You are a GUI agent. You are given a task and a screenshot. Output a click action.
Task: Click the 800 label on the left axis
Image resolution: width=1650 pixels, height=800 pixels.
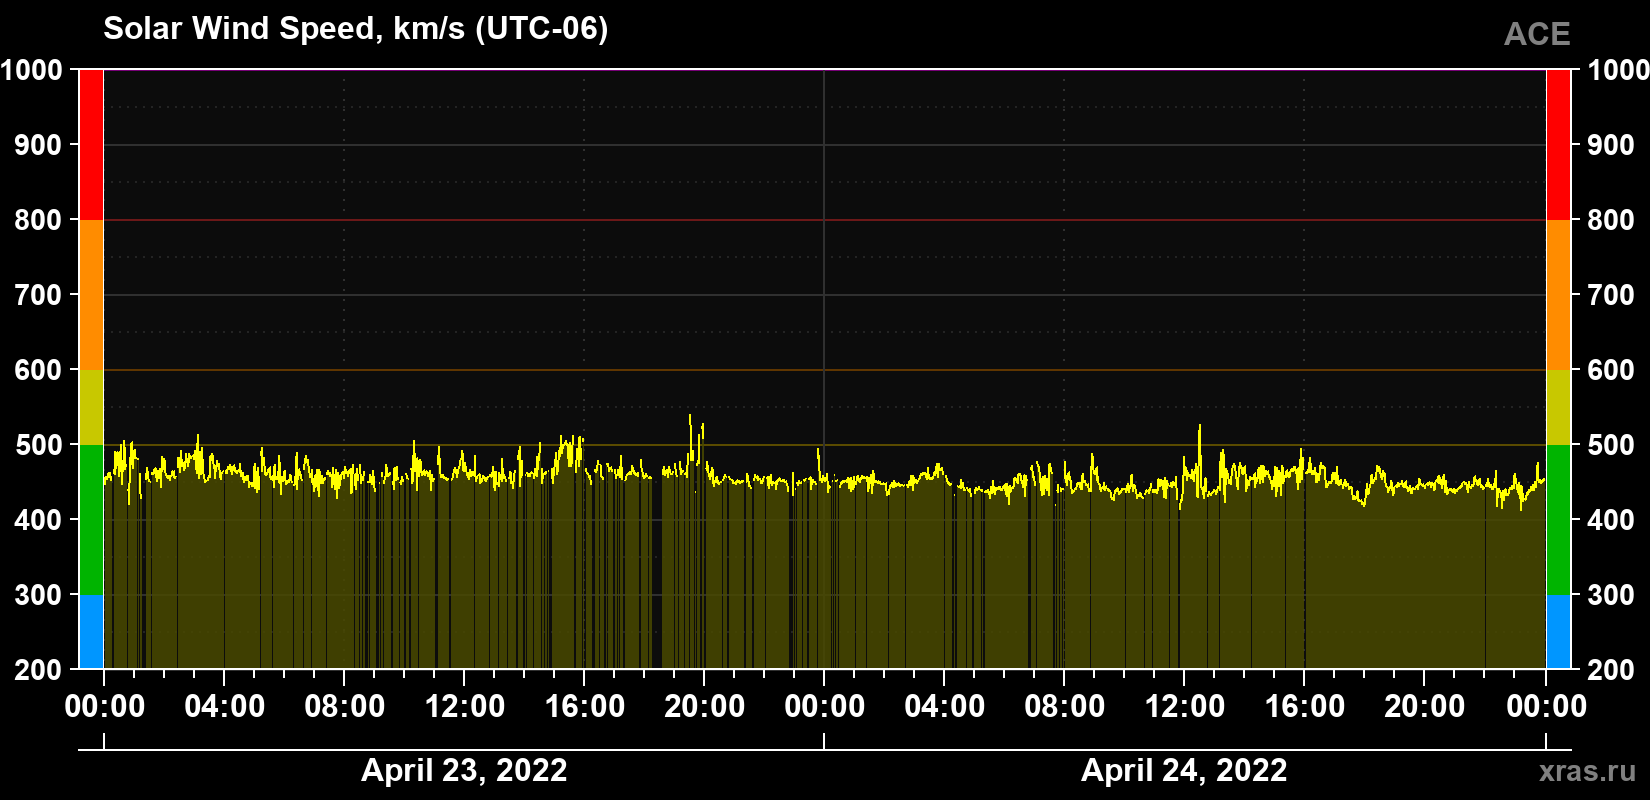point(38,220)
